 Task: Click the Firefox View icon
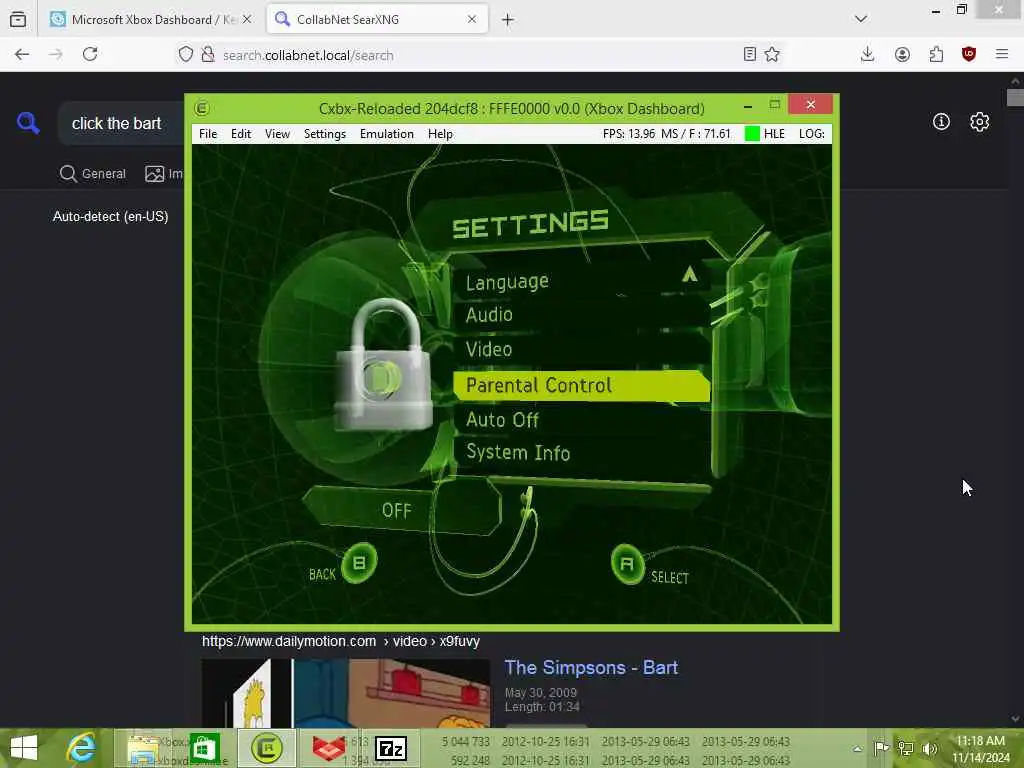[x=18, y=20]
